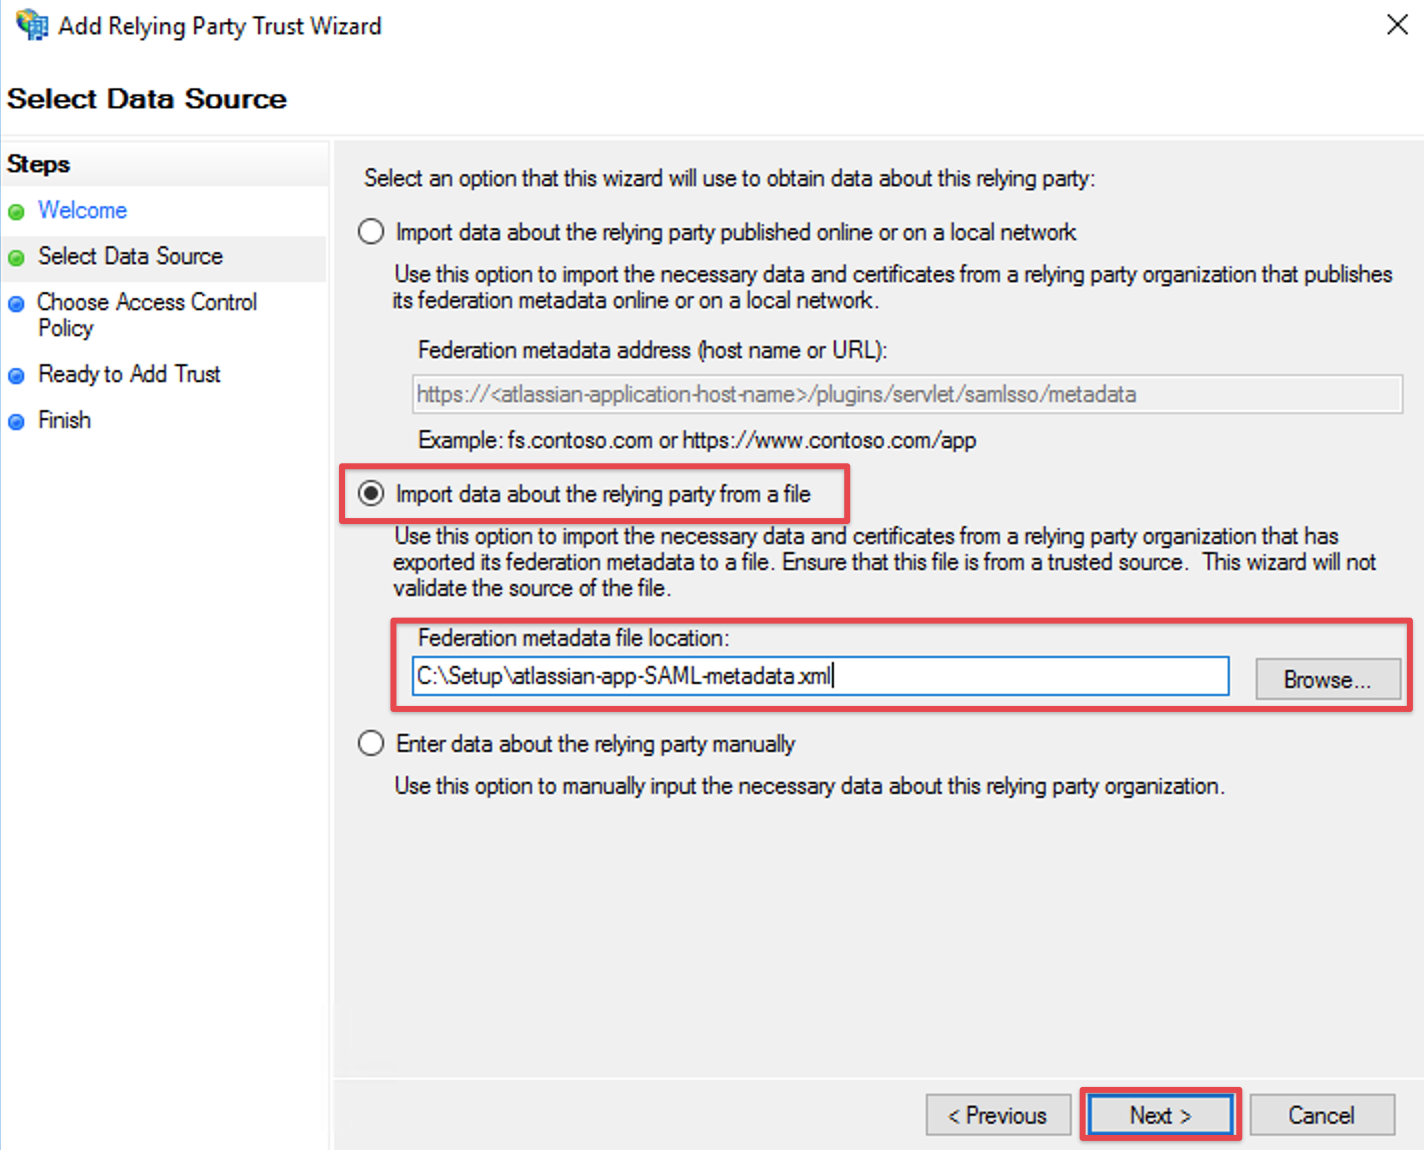This screenshot has width=1424, height=1150.
Task: Click the green Welcome step bullet
Action: pos(16,212)
